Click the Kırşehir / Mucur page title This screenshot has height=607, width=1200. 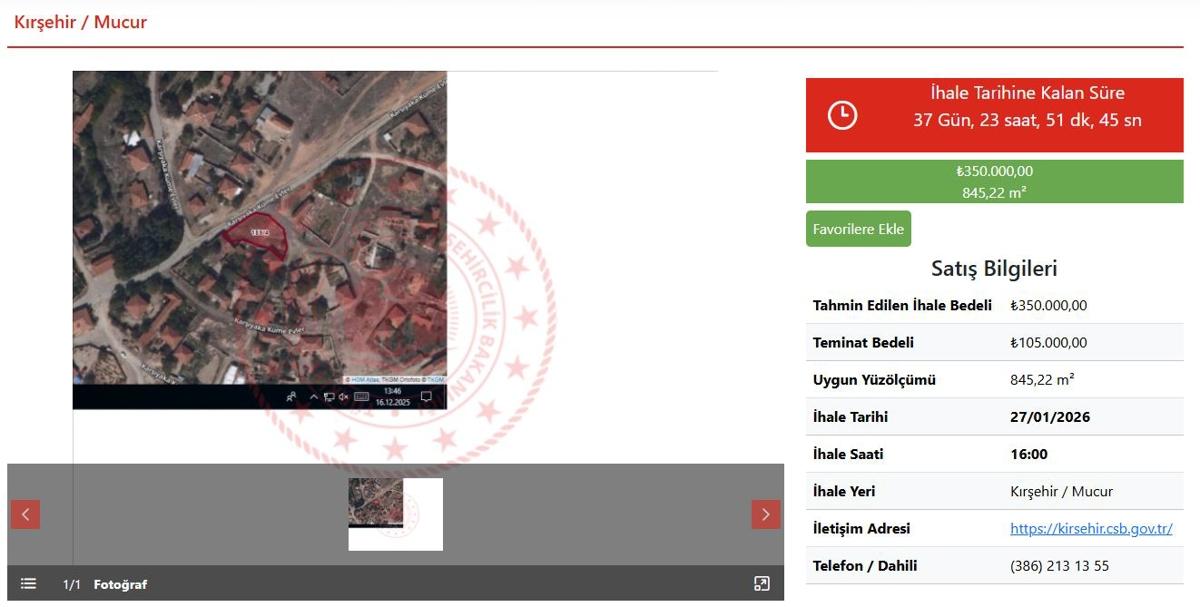pyautogui.click(x=80, y=22)
